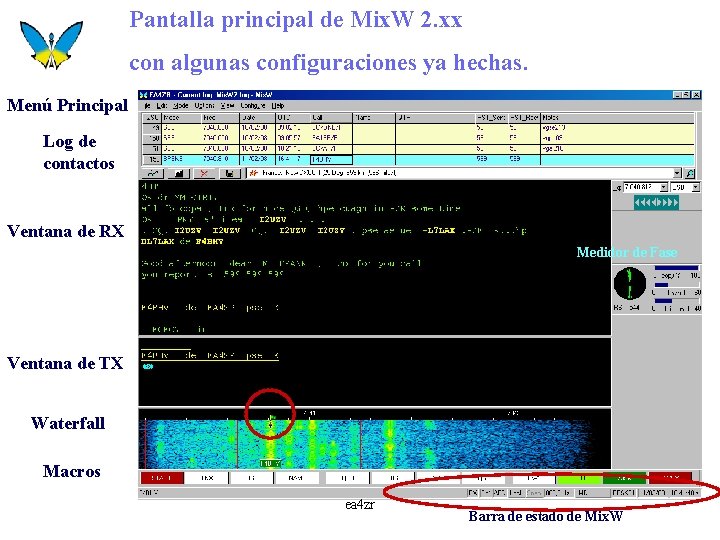Click the red X delete-QSO toolbar icon
This screenshot has width=720, height=540.
tap(204, 173)
